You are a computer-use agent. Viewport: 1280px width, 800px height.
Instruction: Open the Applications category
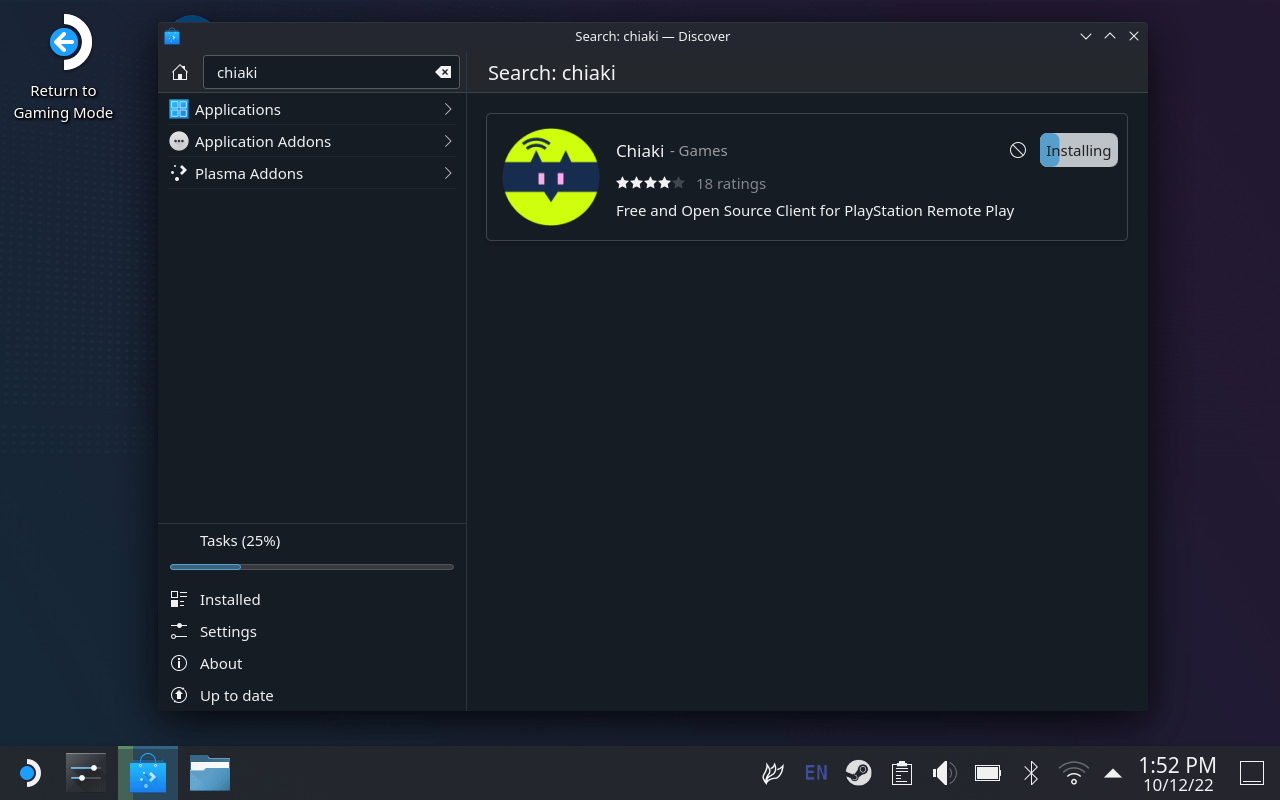[312, 109]
